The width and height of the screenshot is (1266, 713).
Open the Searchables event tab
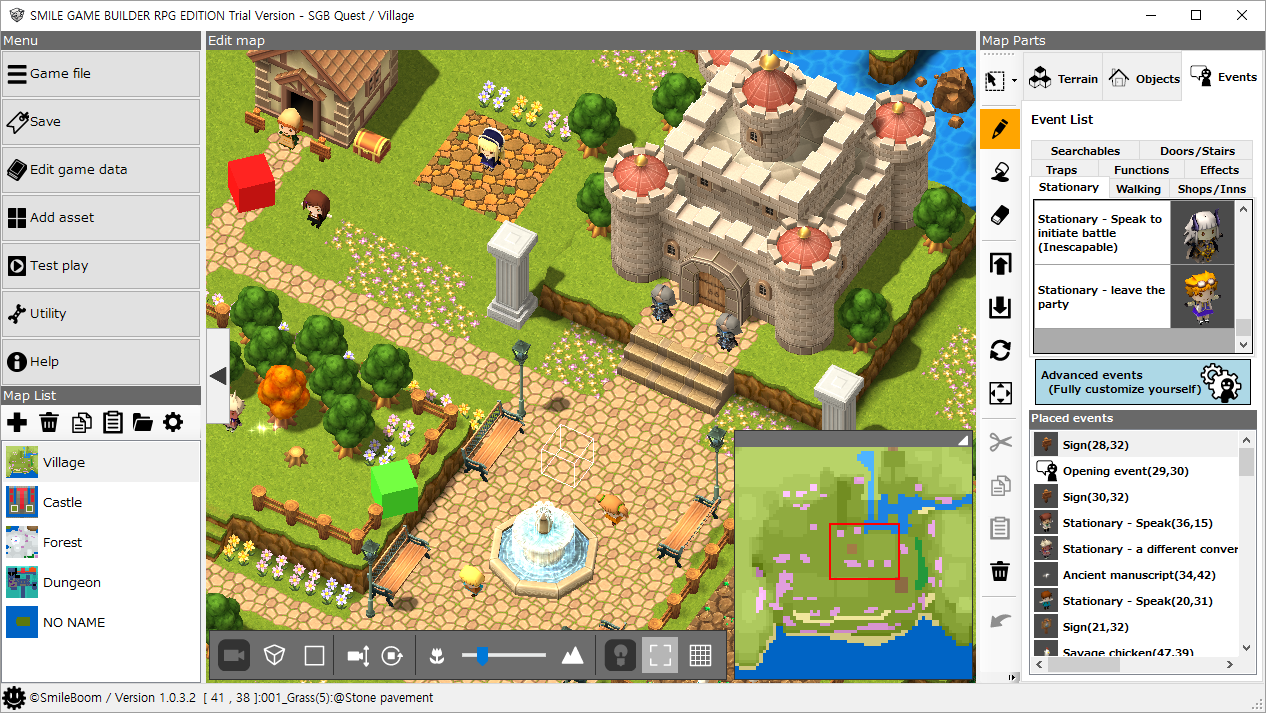(1085, 151)
